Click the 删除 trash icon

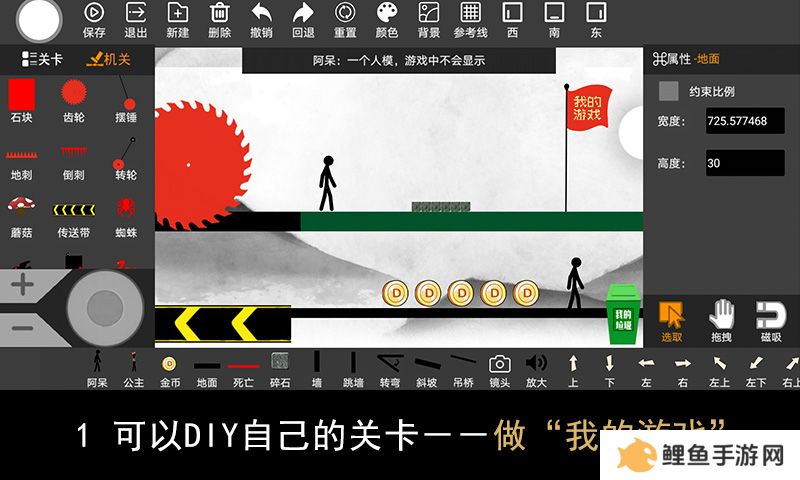pyautogui.click(x=219, y=12)
